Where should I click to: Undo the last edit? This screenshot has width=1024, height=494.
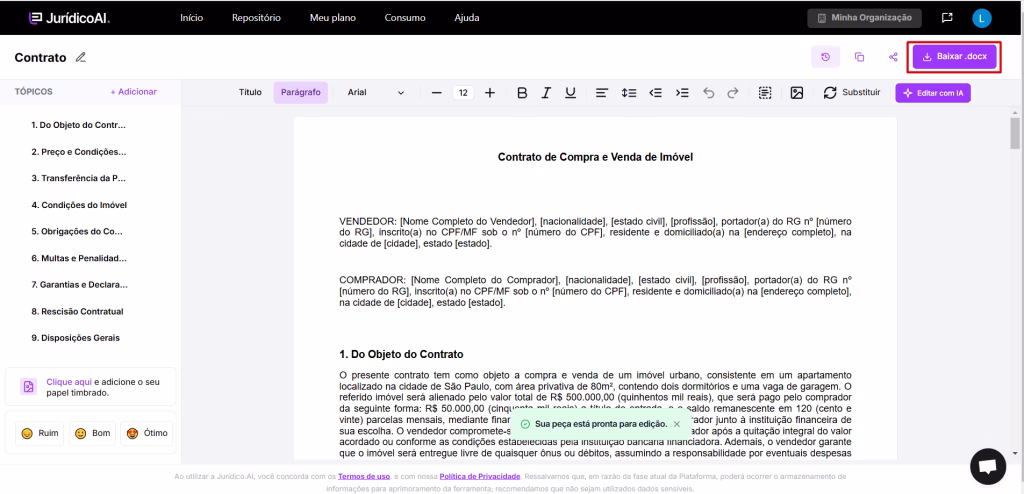709,93
